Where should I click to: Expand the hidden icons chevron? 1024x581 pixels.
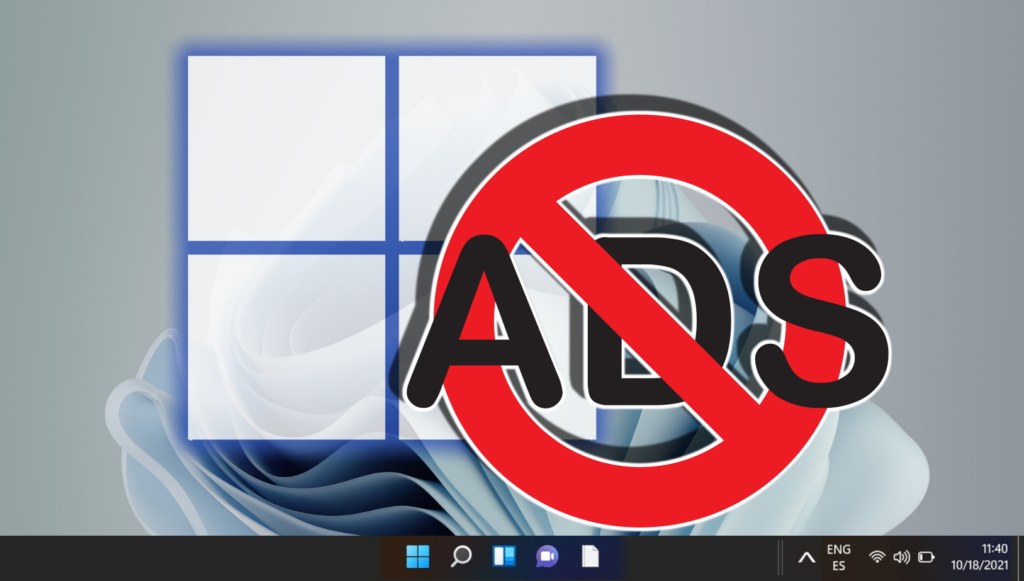[805, 557]
